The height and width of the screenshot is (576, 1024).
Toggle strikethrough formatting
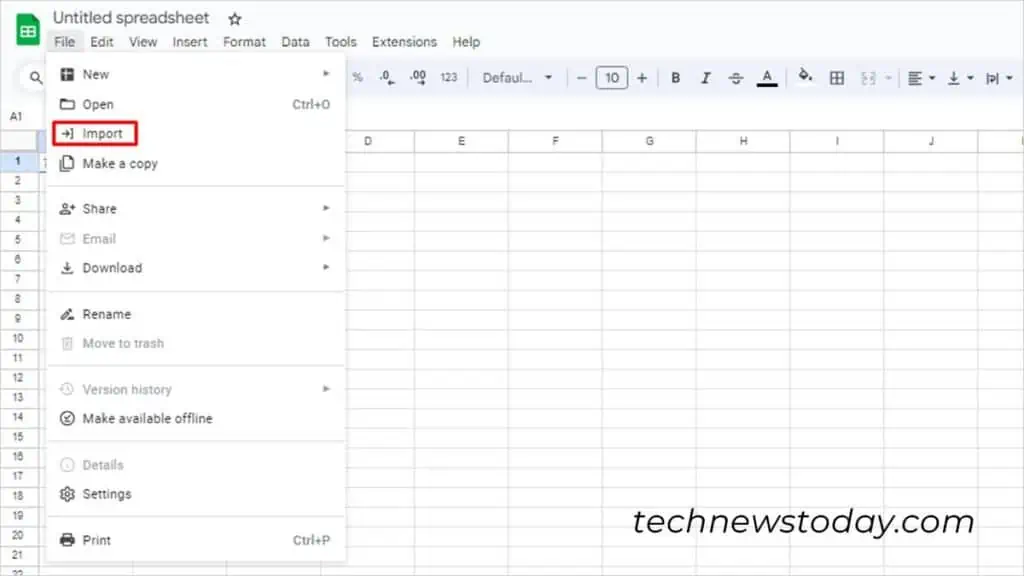[x=736, y=78]
